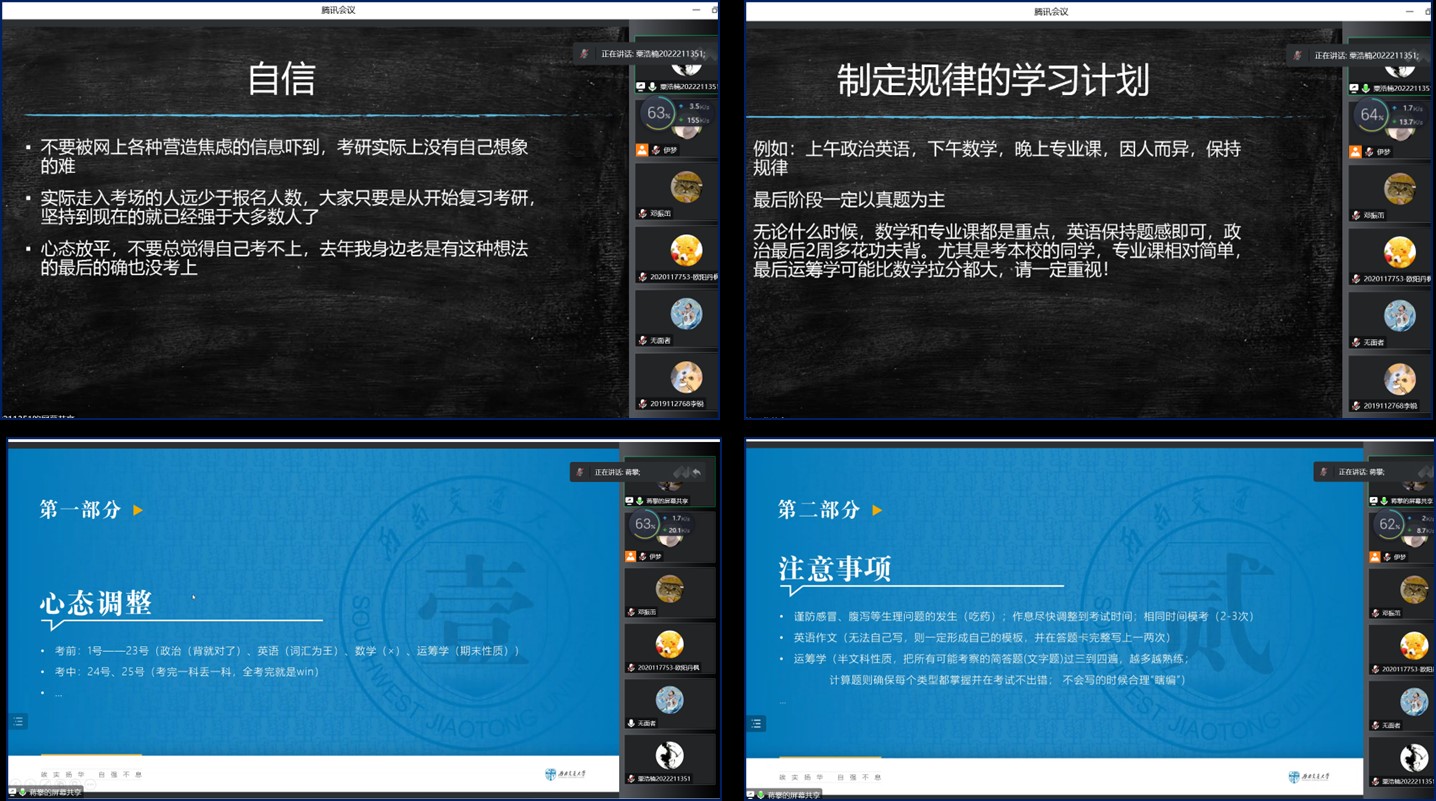The height and width of the screenshot is (801, 1436).
Task: Toggle 无面者 microphone icon in 心态调整 window
Action: (630, 723)
